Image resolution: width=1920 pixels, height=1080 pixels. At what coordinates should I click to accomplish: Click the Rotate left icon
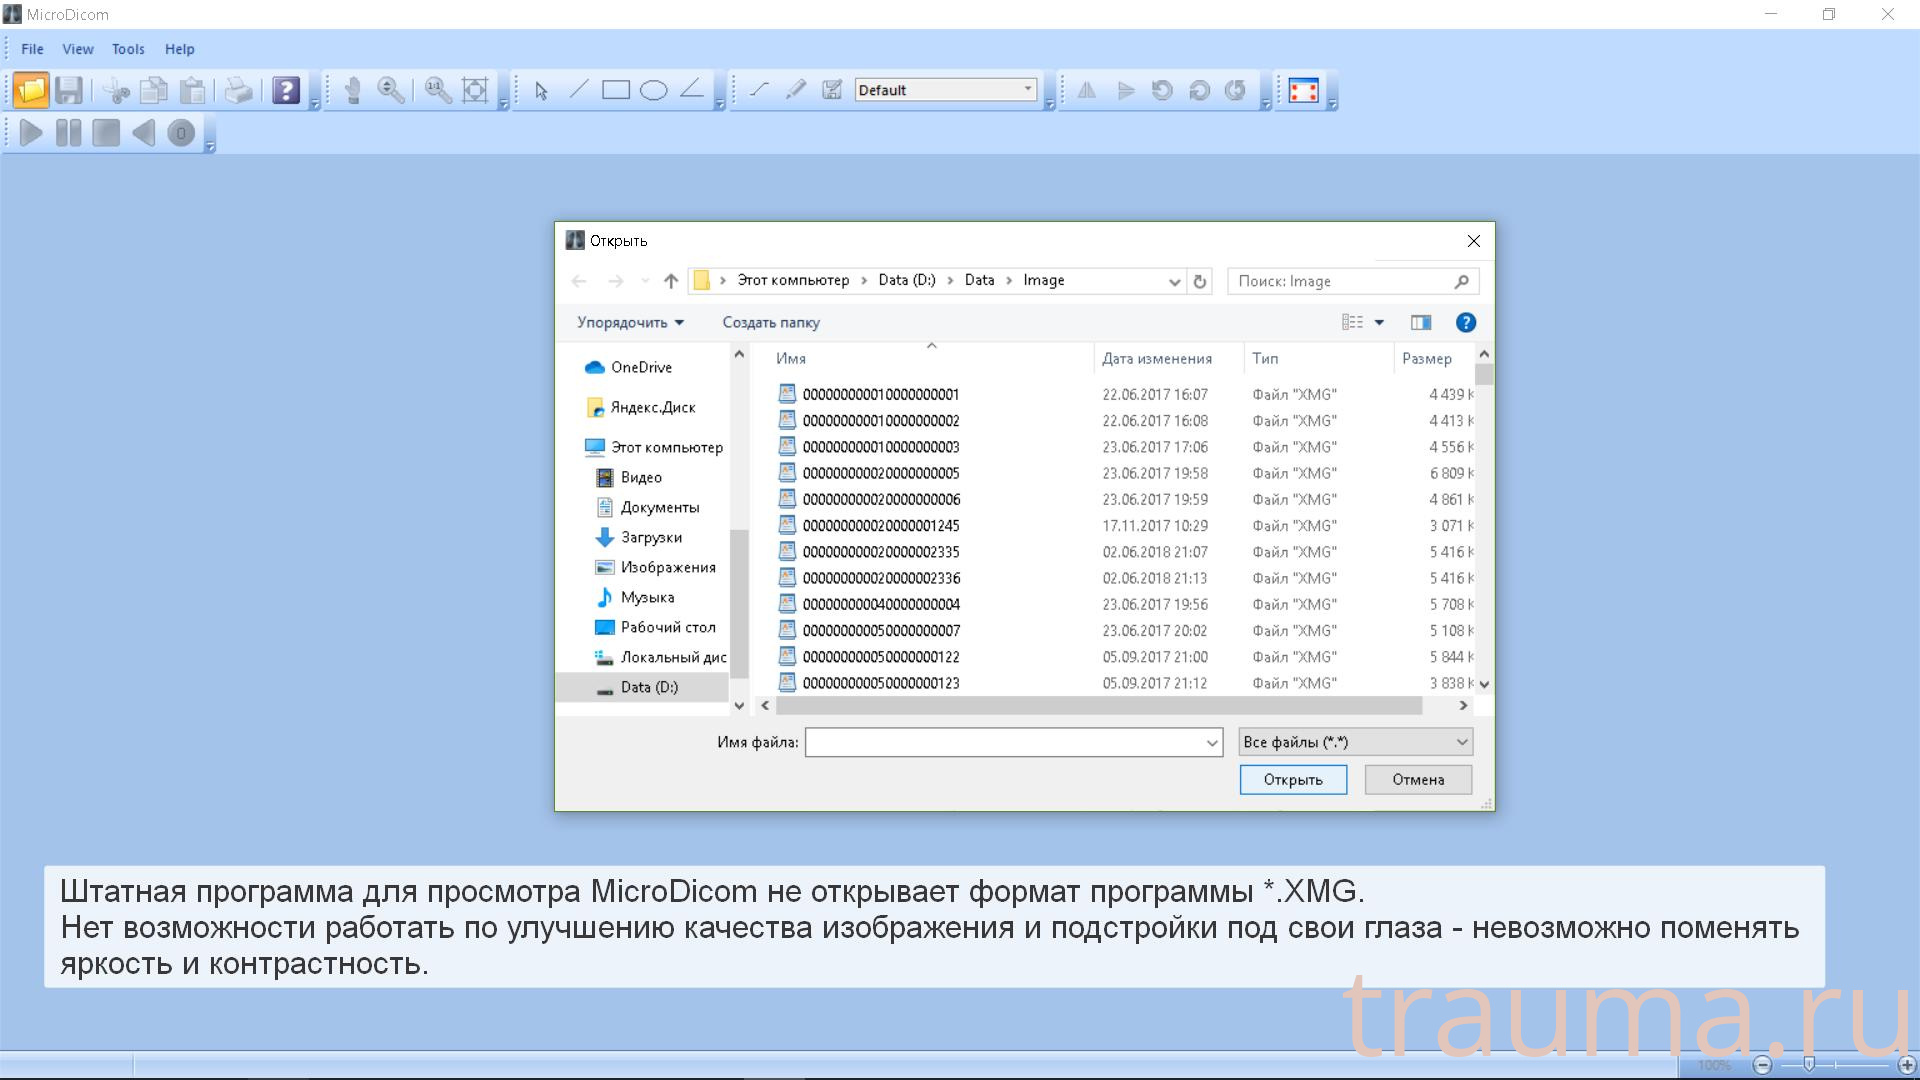[x=1162, y=90]
